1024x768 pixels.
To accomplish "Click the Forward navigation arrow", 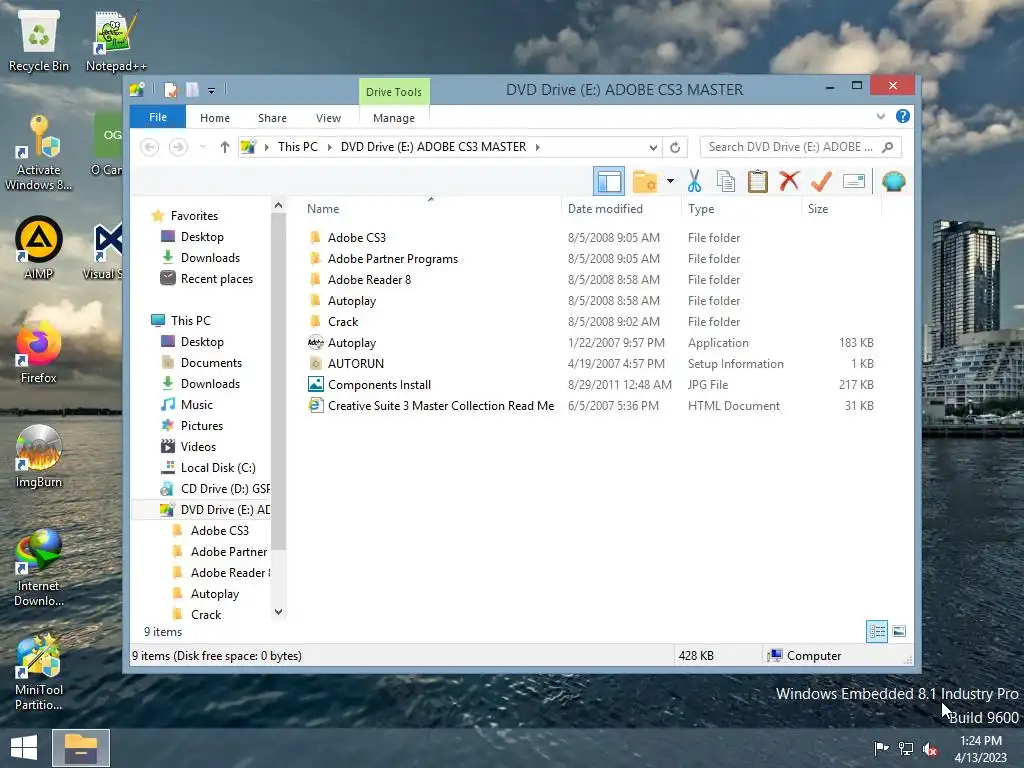I will (178, 147).
